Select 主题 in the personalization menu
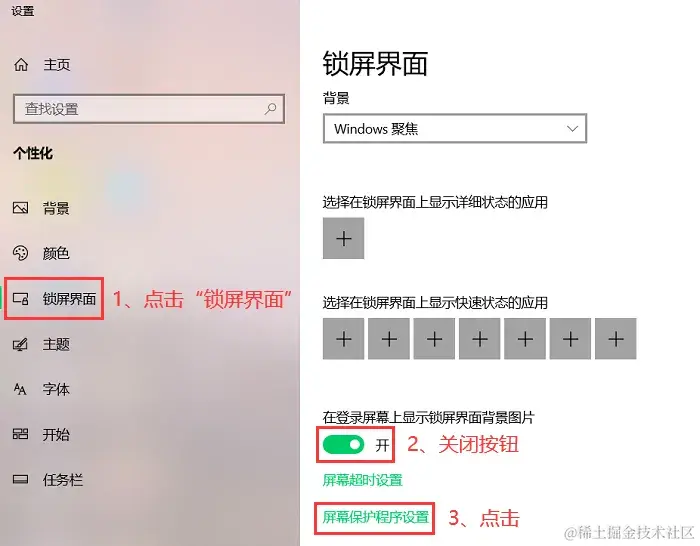Viewport: 700px width, 546px height. (x=56, y=344)
